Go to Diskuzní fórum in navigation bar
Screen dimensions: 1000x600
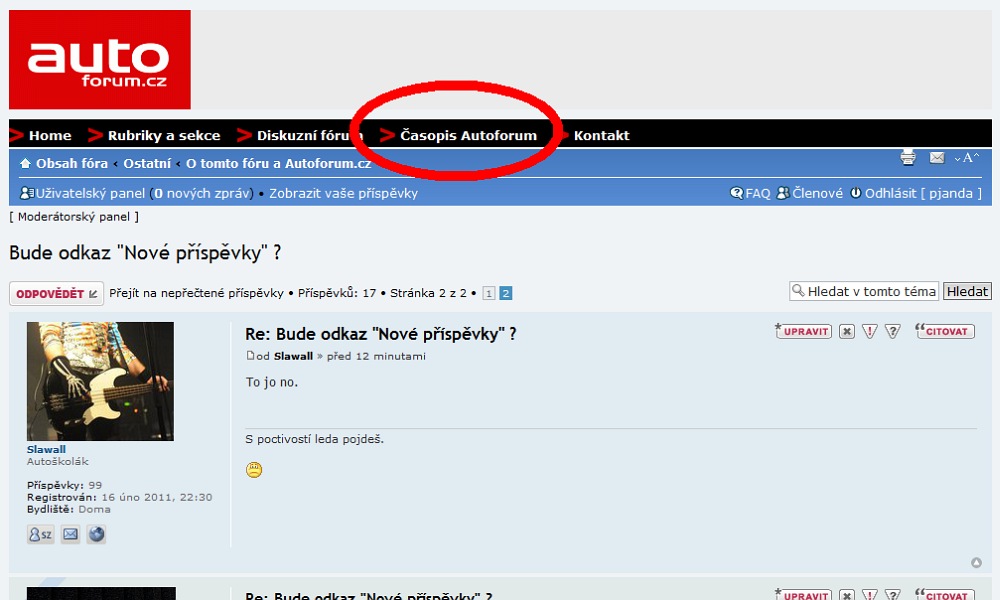point(309,135)
